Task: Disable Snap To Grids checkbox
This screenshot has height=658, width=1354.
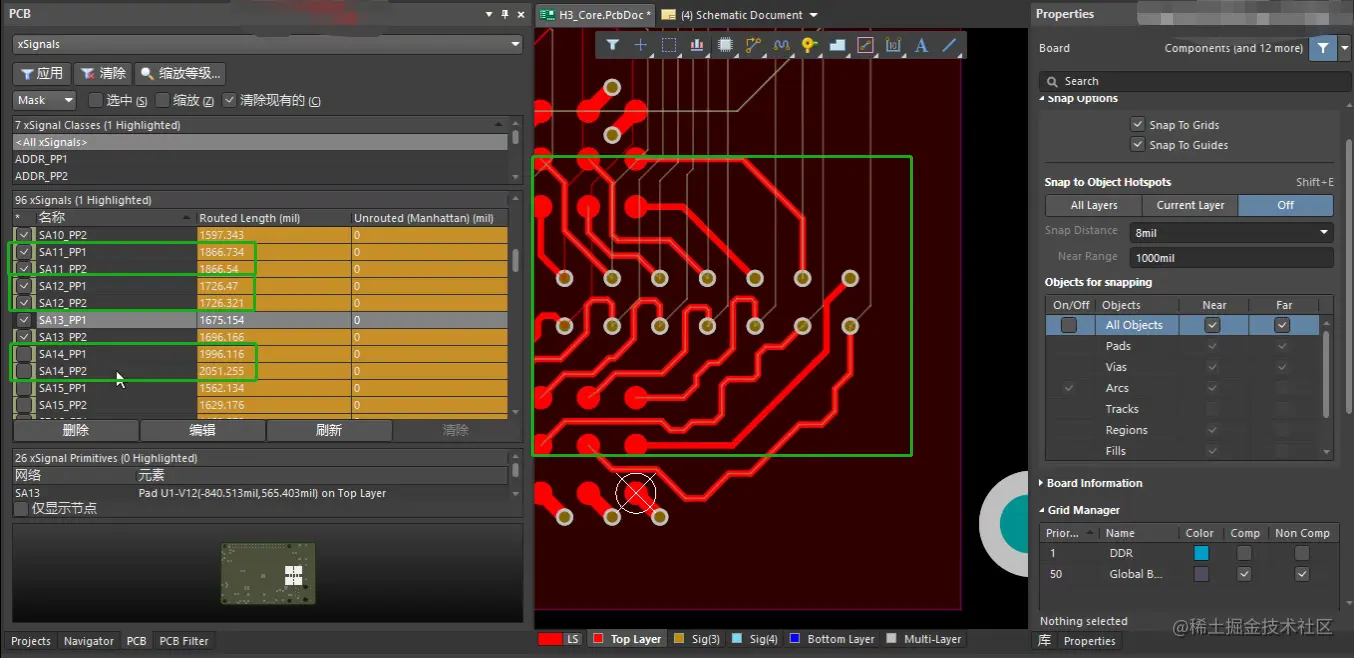Action: tap(1137, 124)
